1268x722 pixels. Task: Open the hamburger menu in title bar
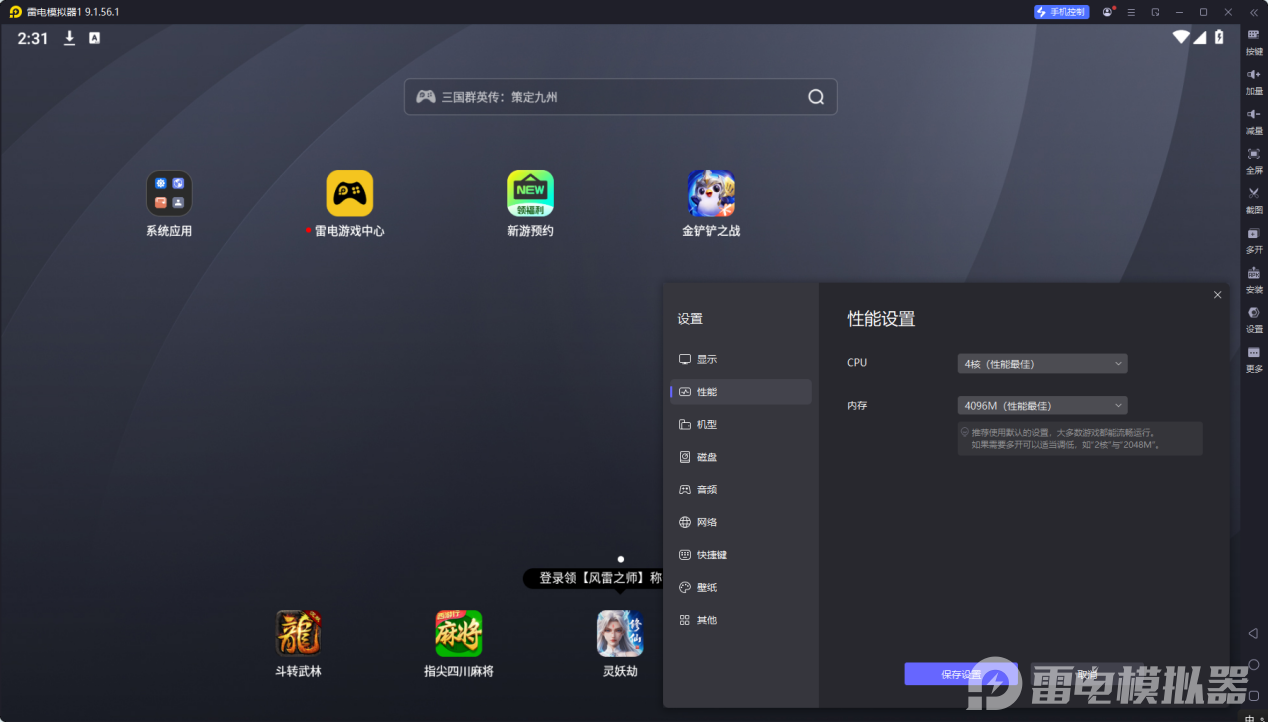tap(1131, 12)
